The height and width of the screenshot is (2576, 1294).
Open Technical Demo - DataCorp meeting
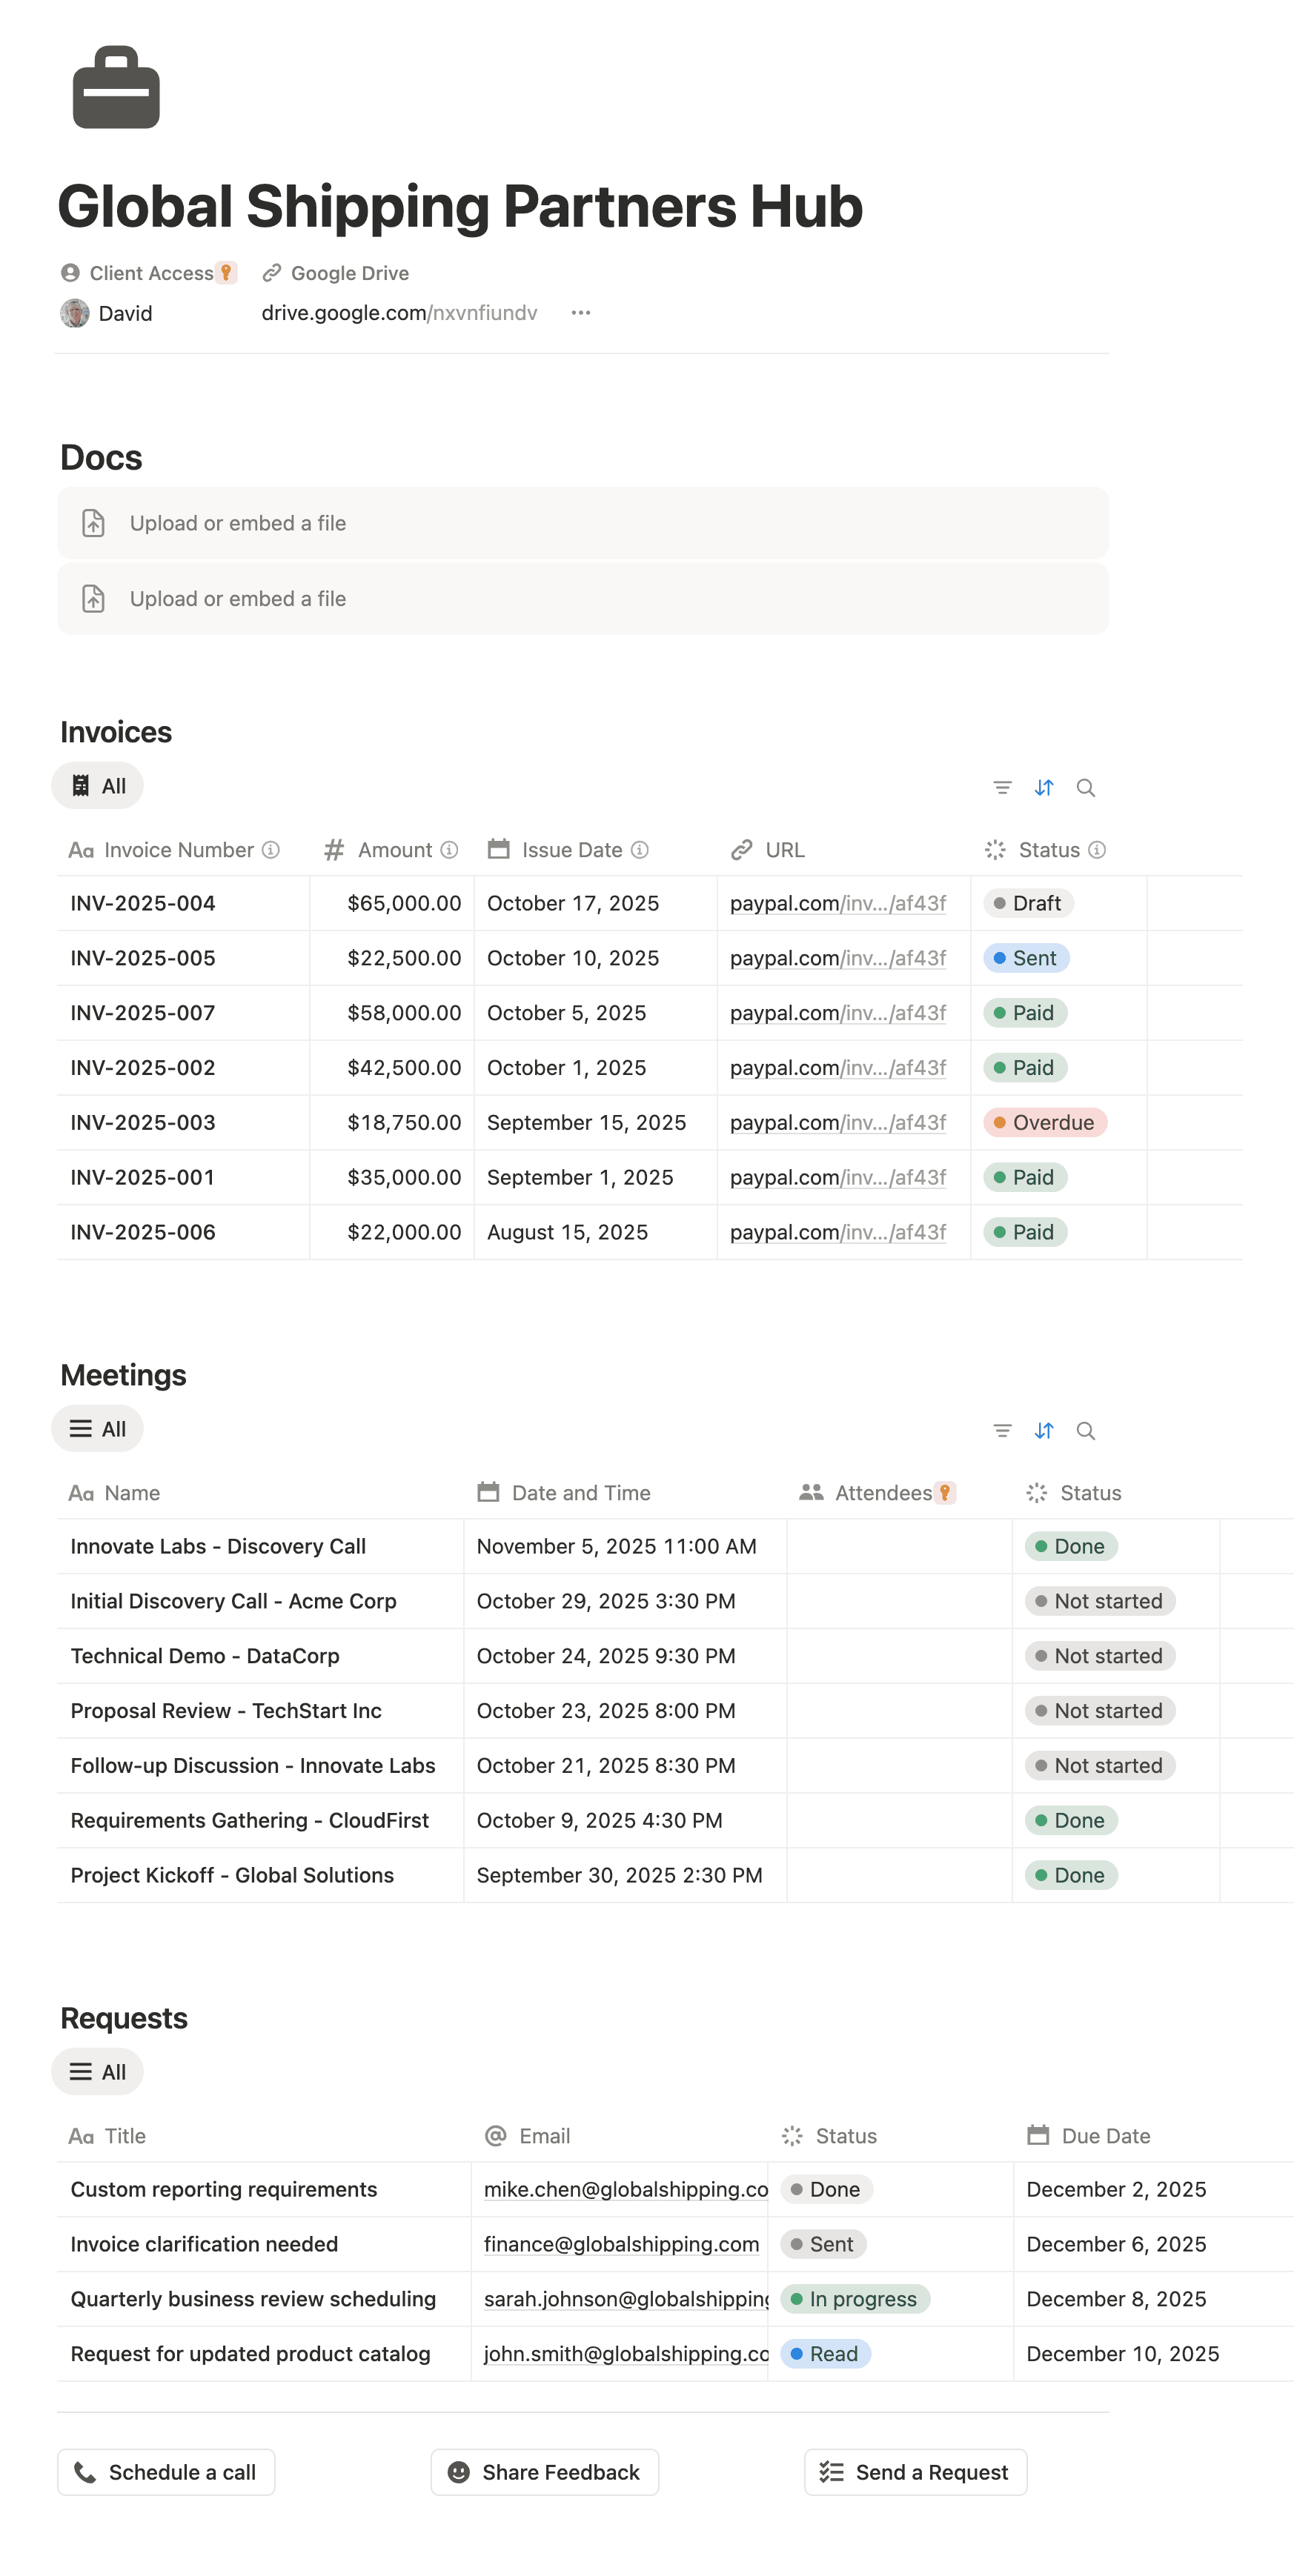205,1656
